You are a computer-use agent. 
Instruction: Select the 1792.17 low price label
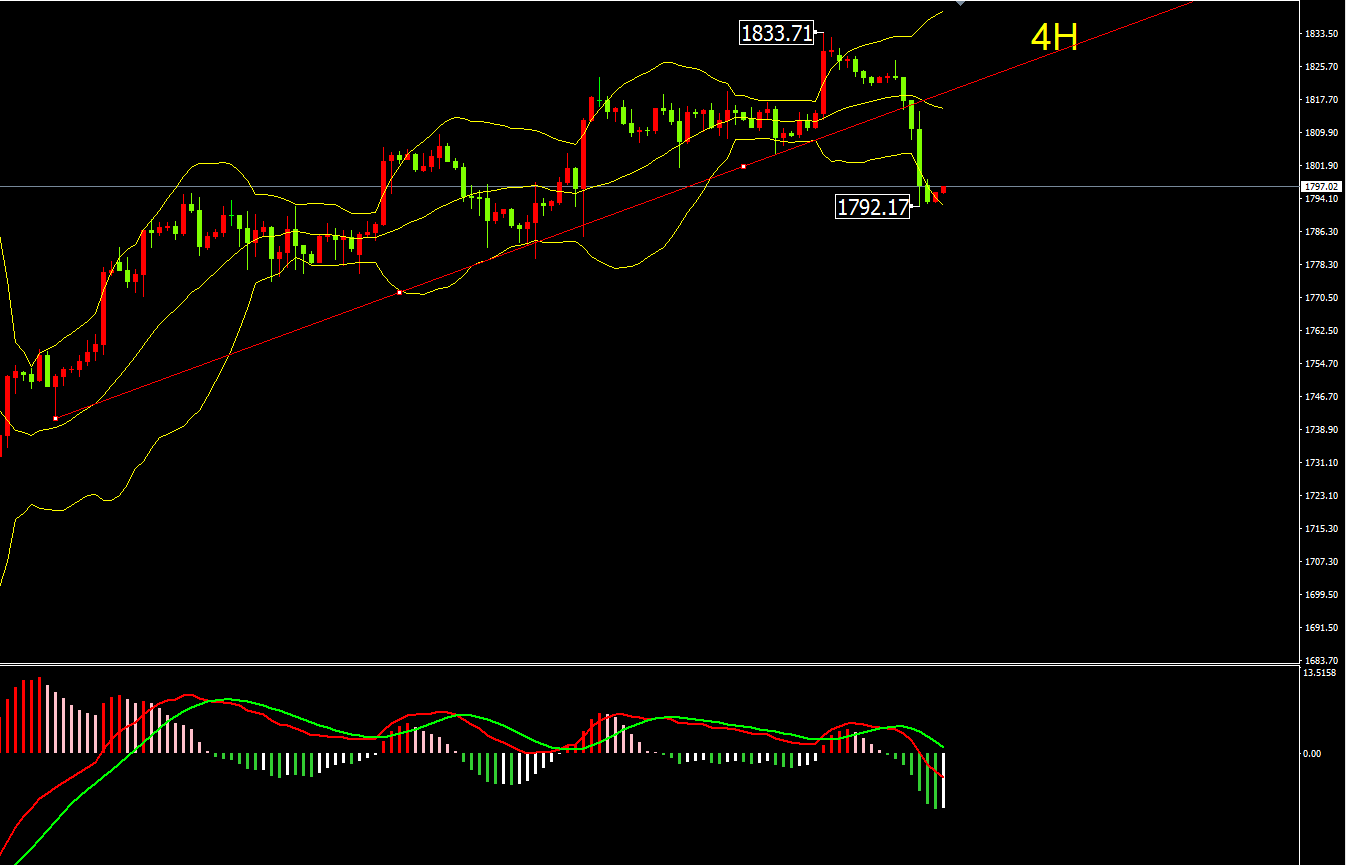coord(873,207)
